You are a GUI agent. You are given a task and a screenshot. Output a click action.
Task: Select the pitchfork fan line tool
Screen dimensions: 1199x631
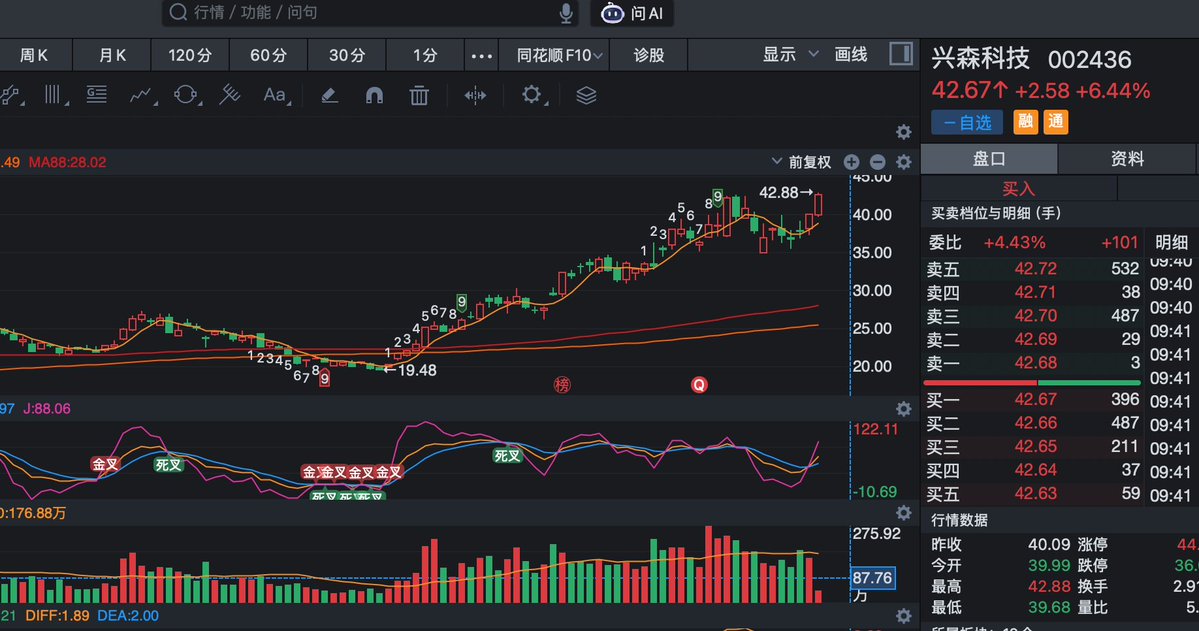point(229,94)
